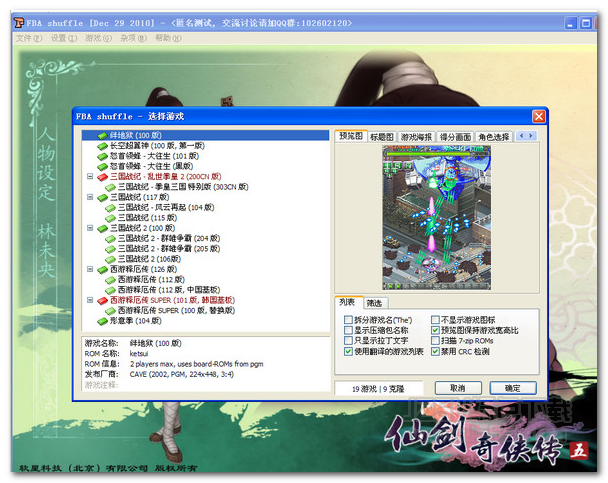Click the chip icon for 群雄争霸 (205 版)
The width and height of the screenshot is (608, 483).
pos(110,249)
